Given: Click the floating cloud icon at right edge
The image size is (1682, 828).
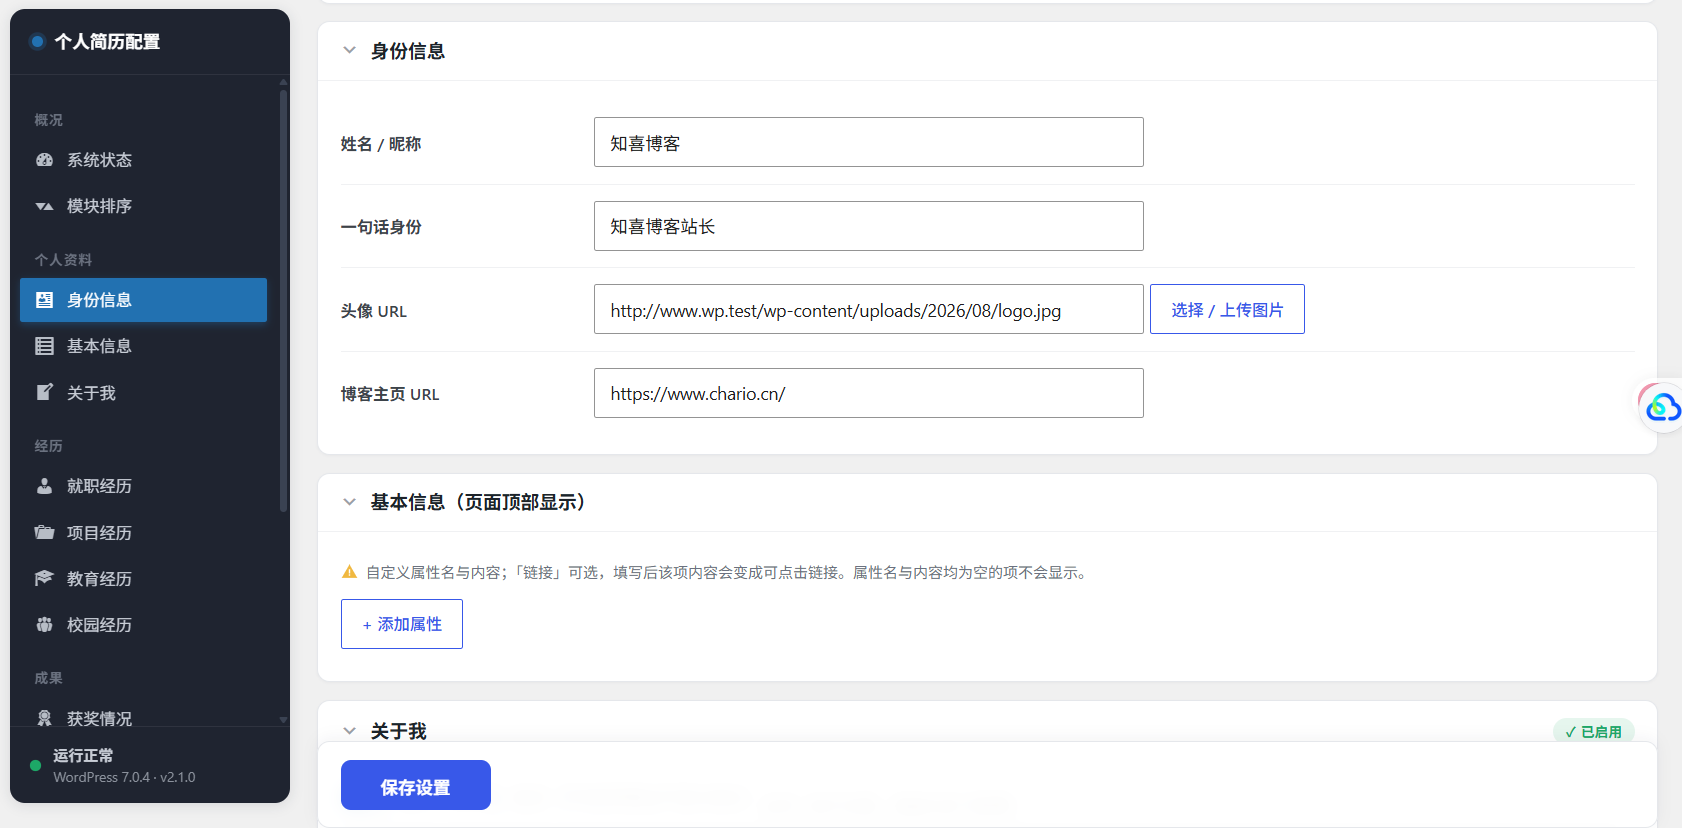Looking at the screenshot, I should pyautogui.click(x=1662, y=407).
